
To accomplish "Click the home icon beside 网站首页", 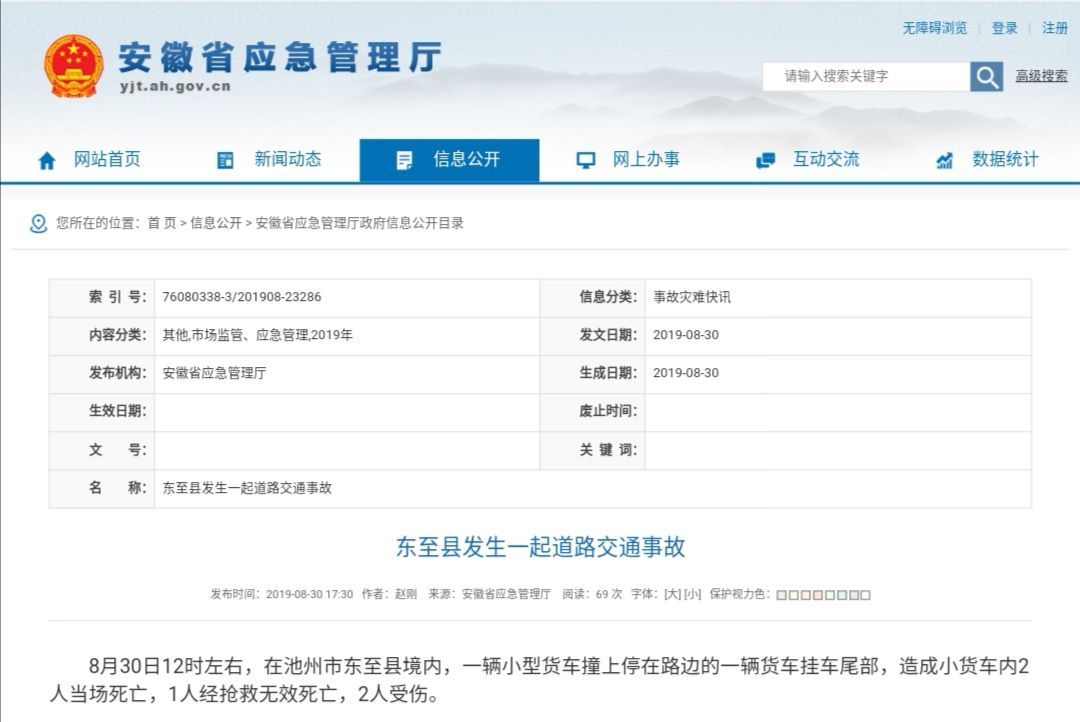I will coord(47,160).
